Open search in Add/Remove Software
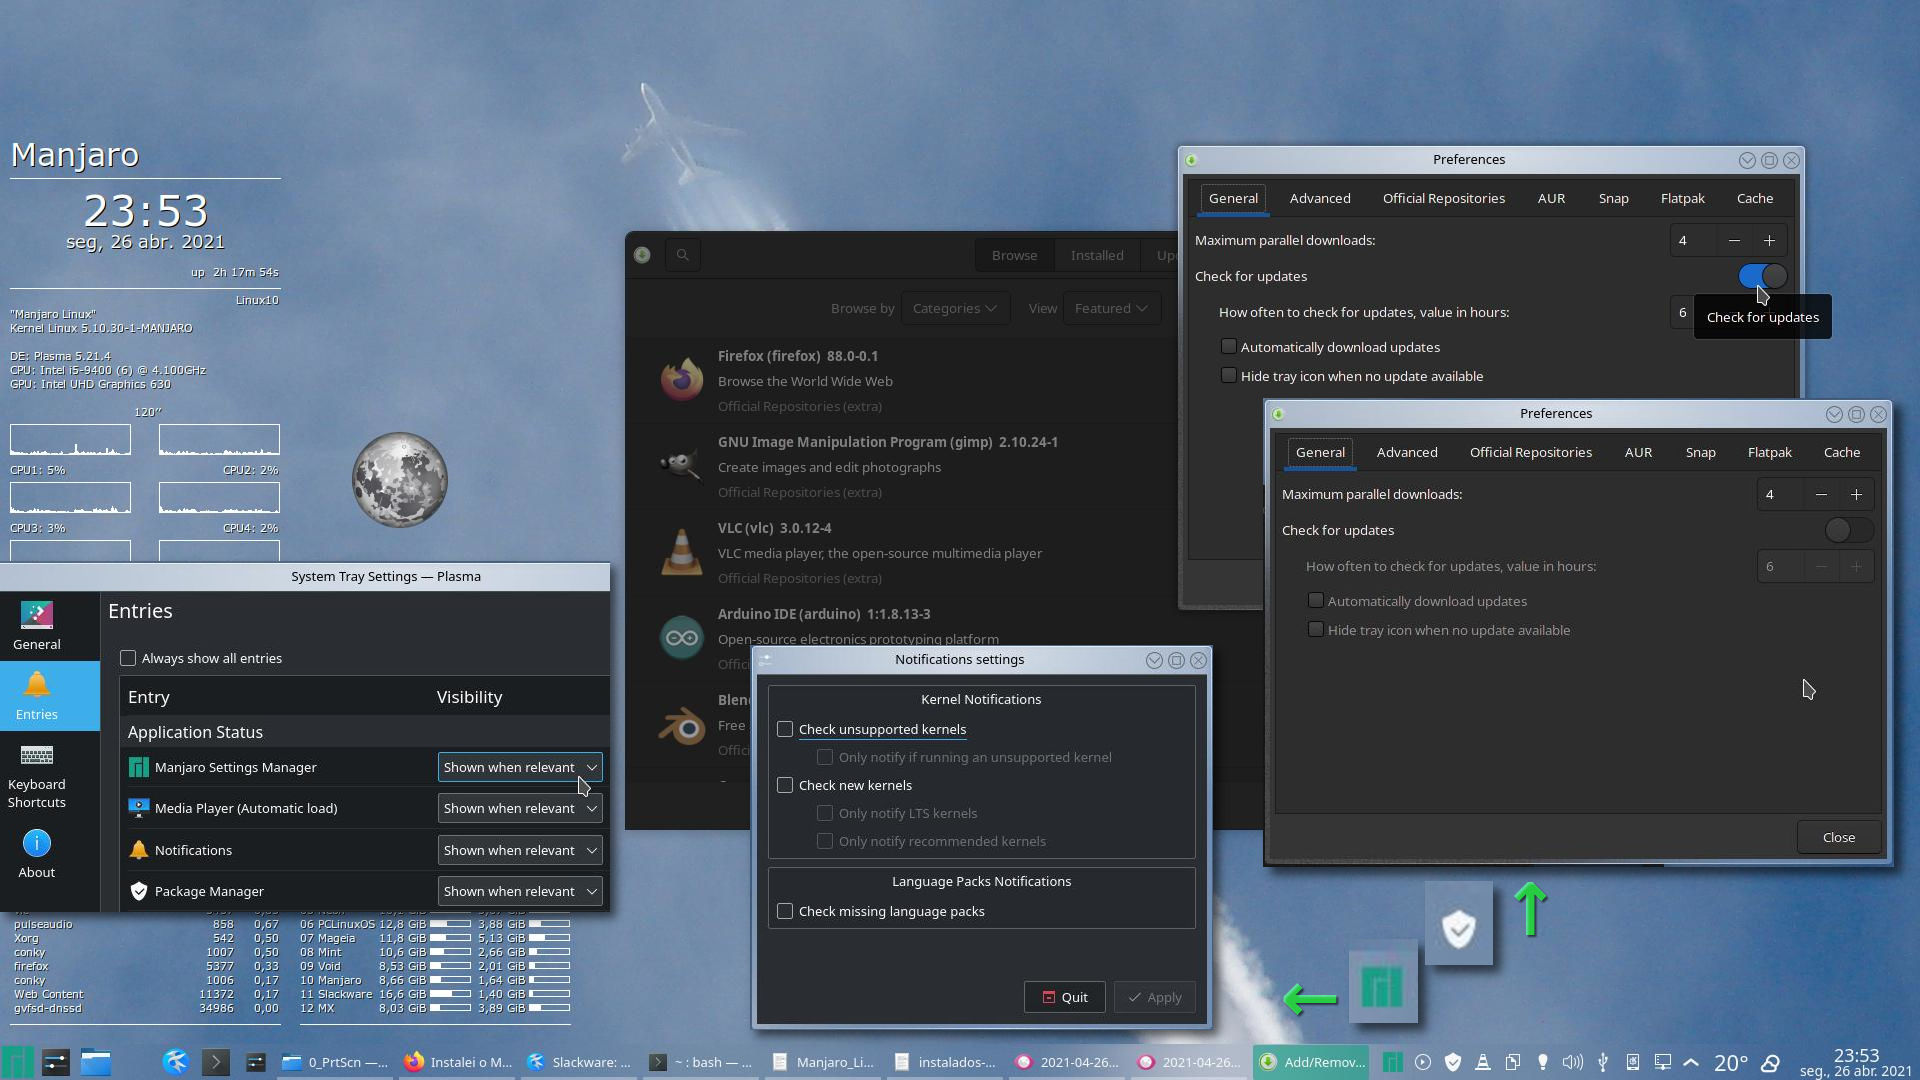Image resolution: width=1920 pixels, height=1080 pixels. pos(682,255)
